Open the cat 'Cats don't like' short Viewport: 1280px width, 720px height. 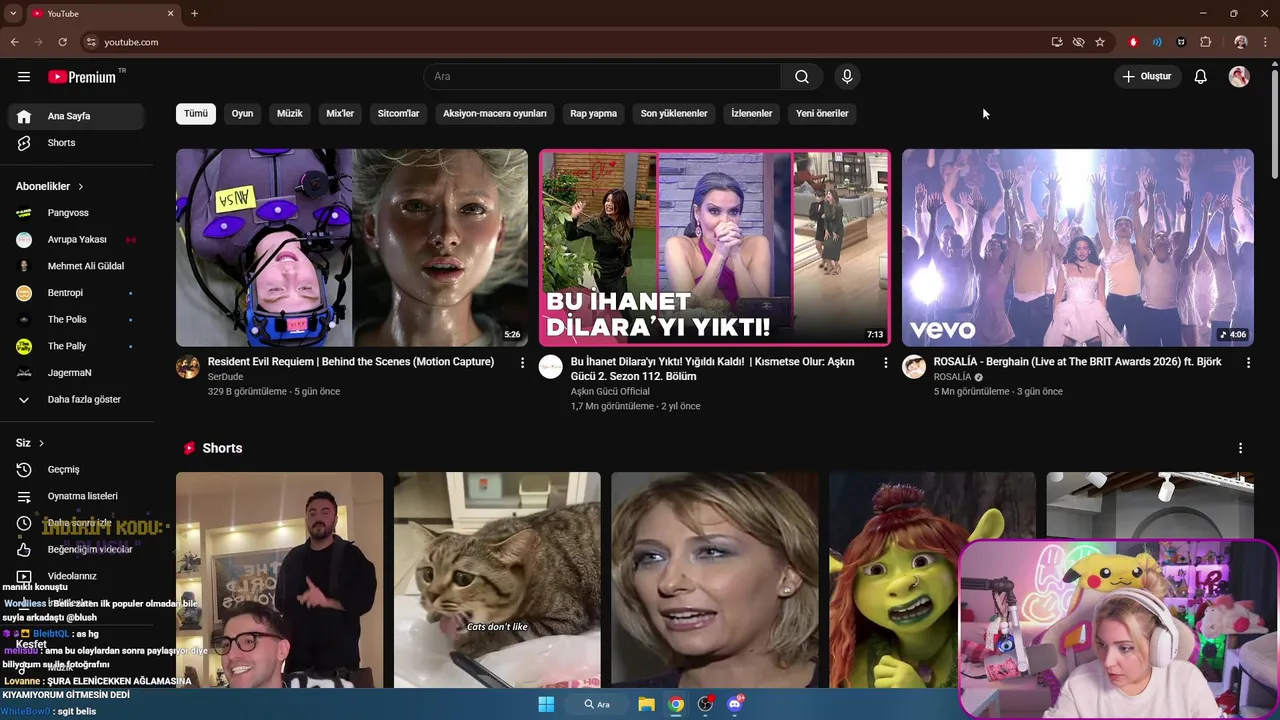click(x=497, y=580)
